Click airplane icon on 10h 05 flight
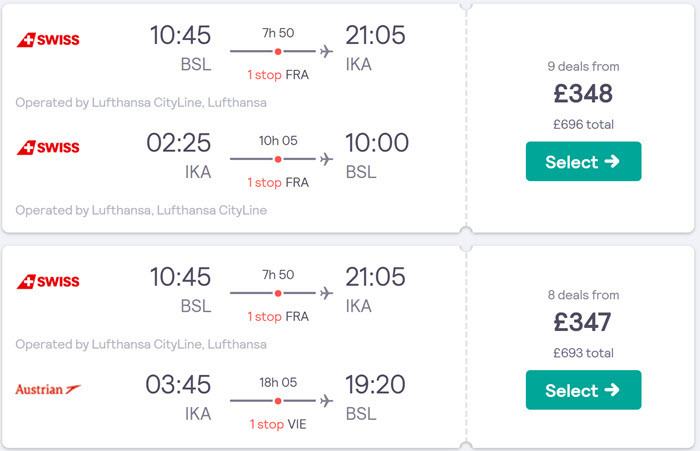700x451 pixels. pyautogui.click(x=326, y=159)
